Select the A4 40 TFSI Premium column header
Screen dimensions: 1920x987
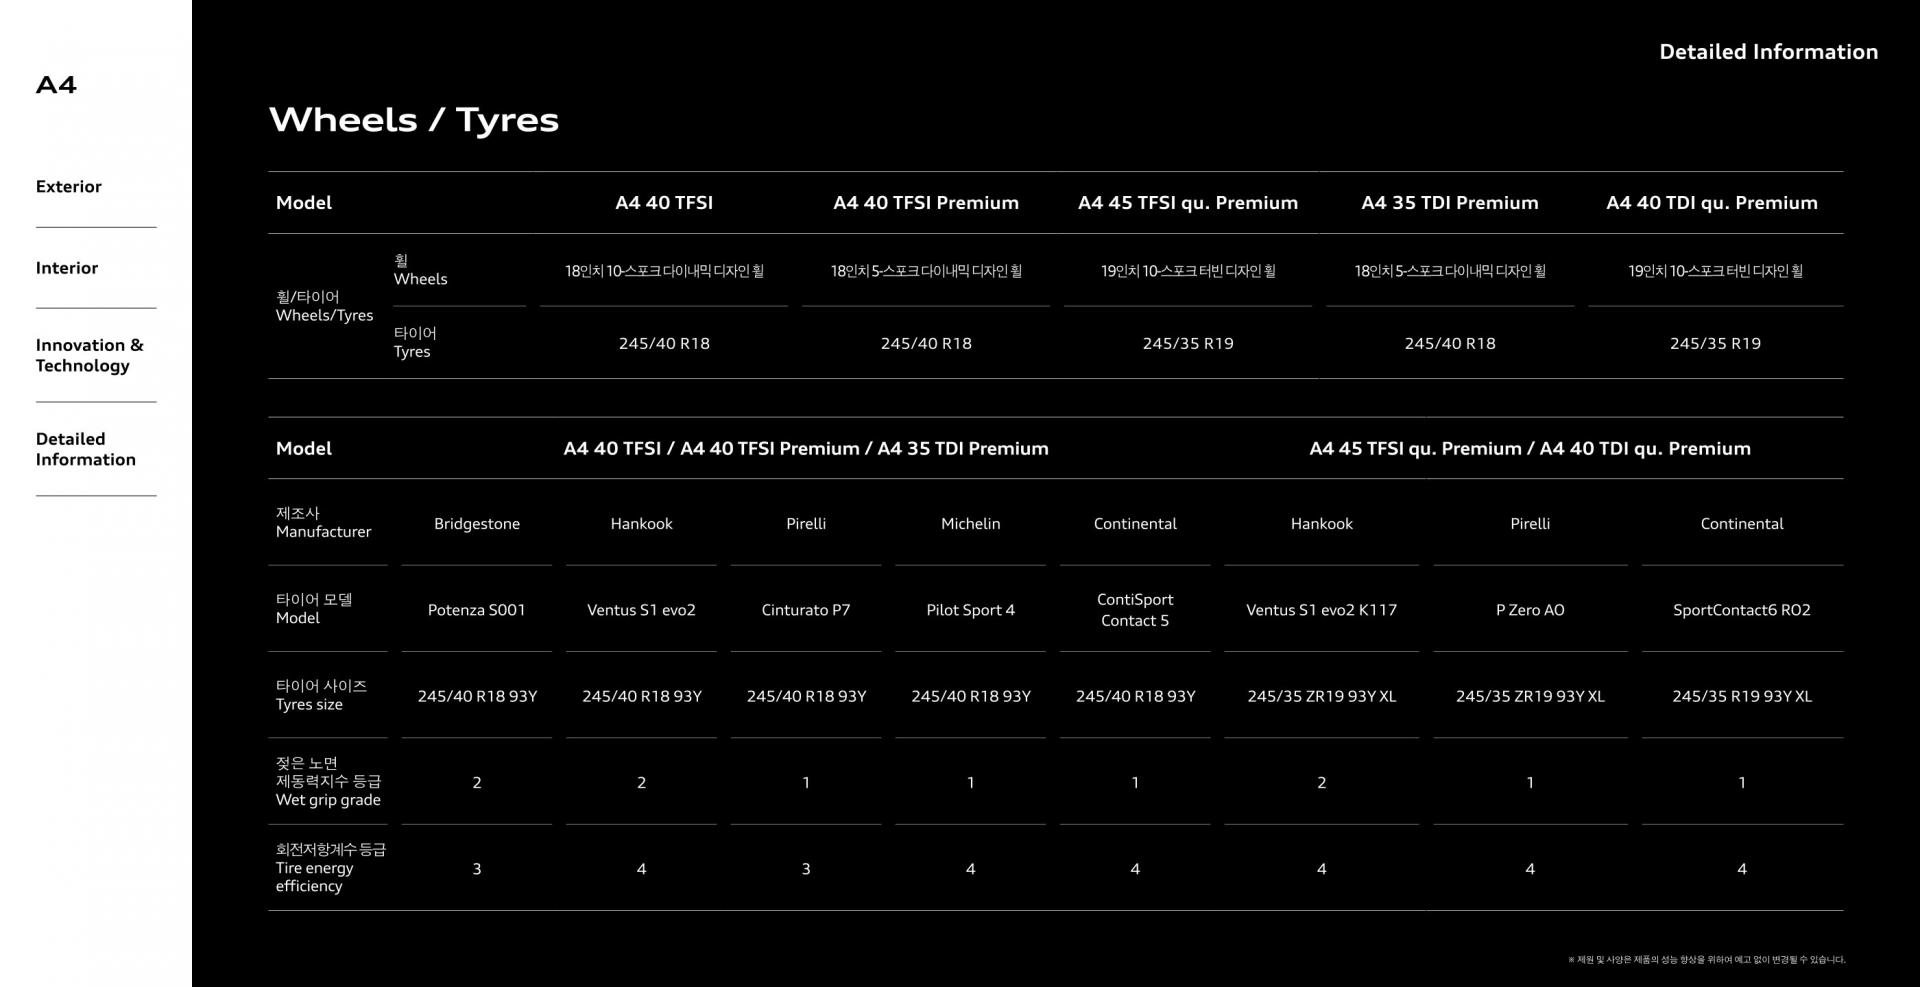926,203
